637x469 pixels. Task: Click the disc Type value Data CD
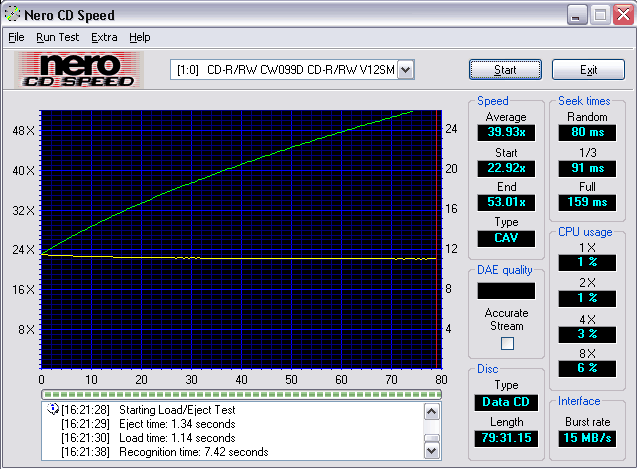(x=506, y=402)
